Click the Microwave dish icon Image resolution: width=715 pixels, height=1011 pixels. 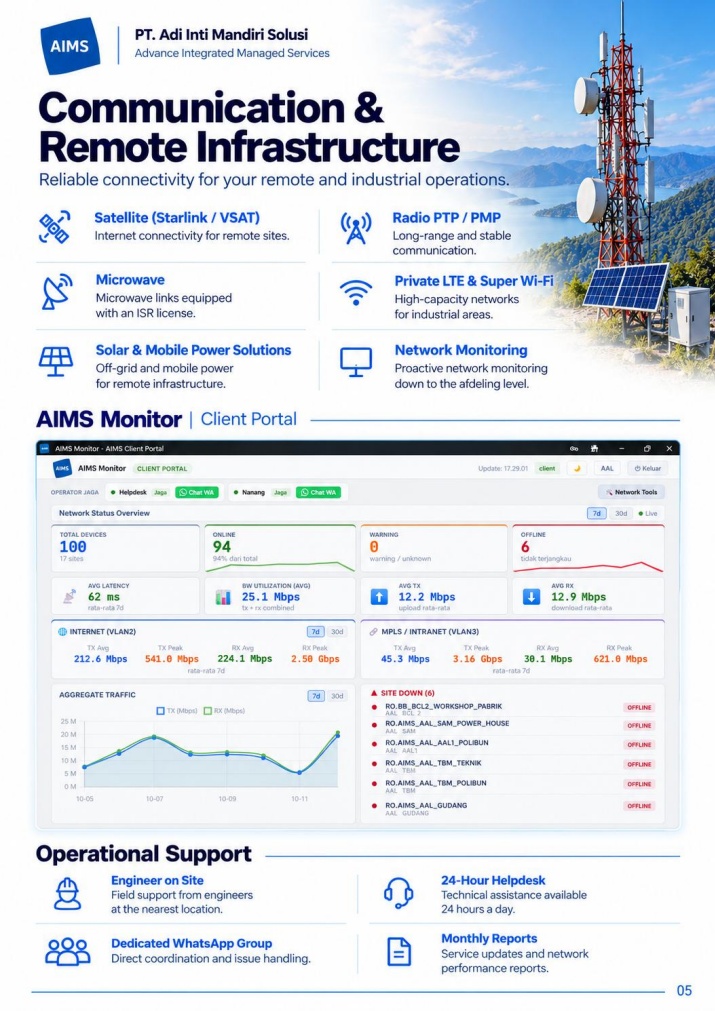(x=57, y=291)
